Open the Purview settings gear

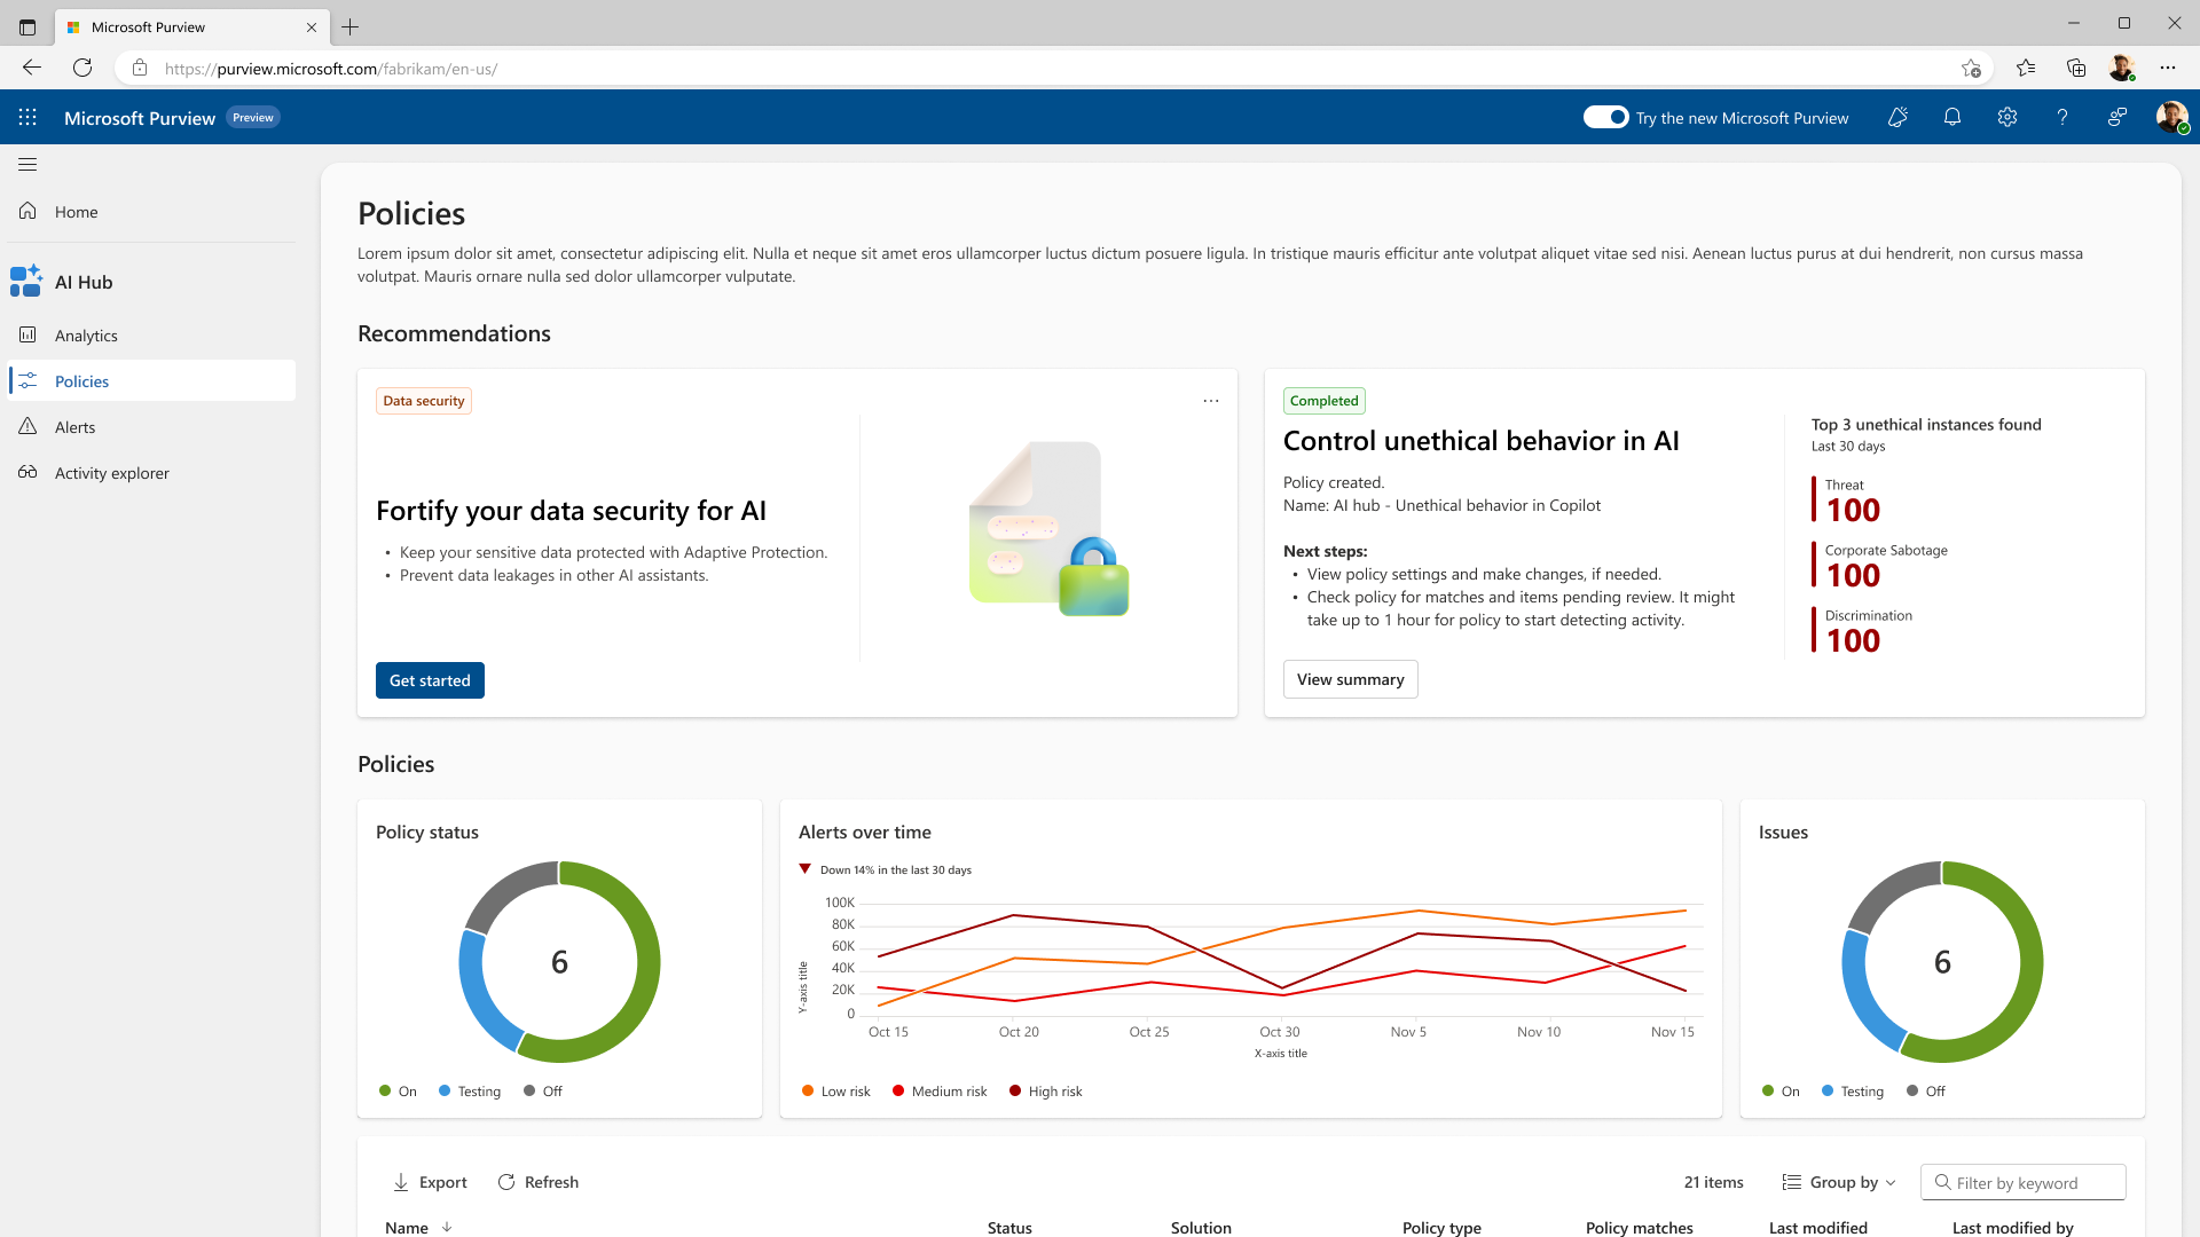click(2007, 117)
